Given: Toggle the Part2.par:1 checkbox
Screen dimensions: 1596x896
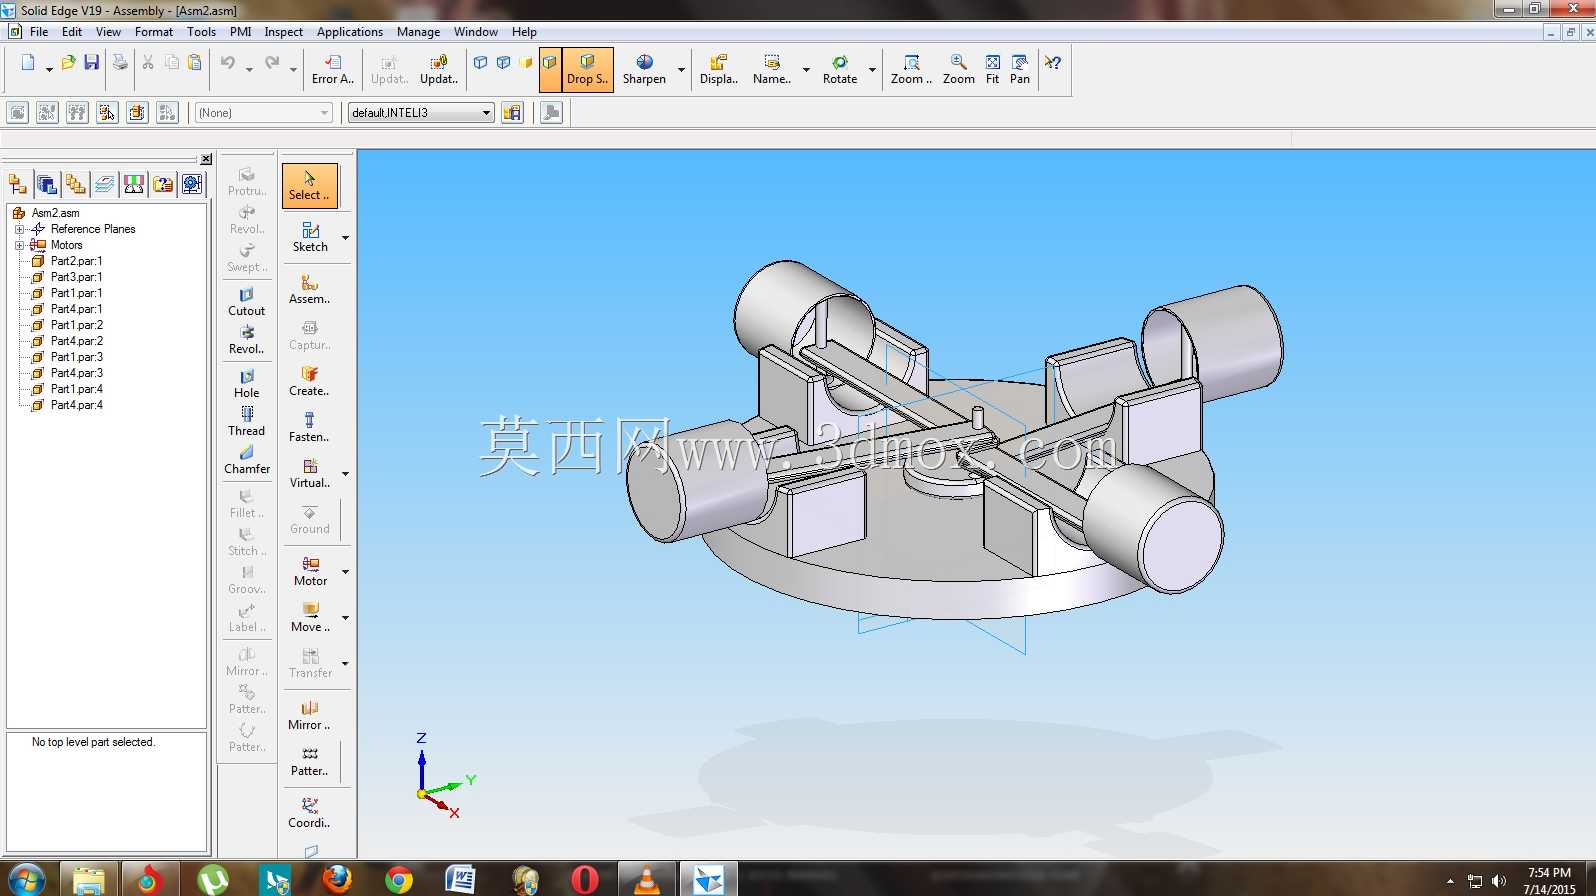Looking at the screenshot, I should (x=38, y=261).
